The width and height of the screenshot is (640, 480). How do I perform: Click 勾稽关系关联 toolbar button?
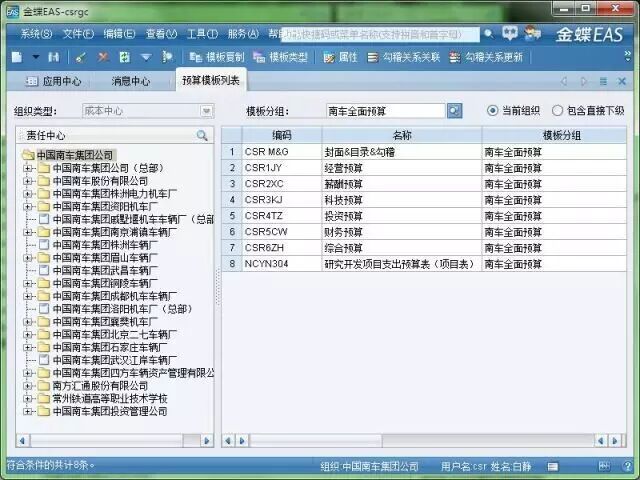click(x=404, y=57)
